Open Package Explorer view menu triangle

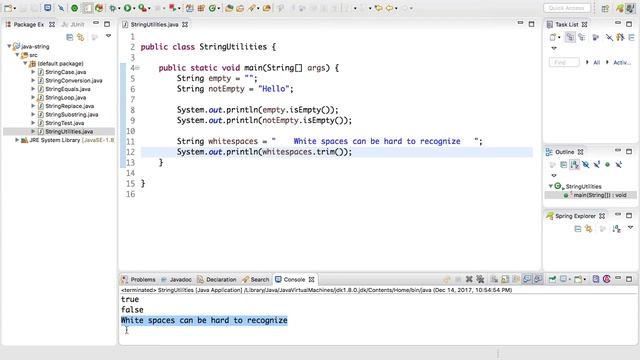click(109, 36)
